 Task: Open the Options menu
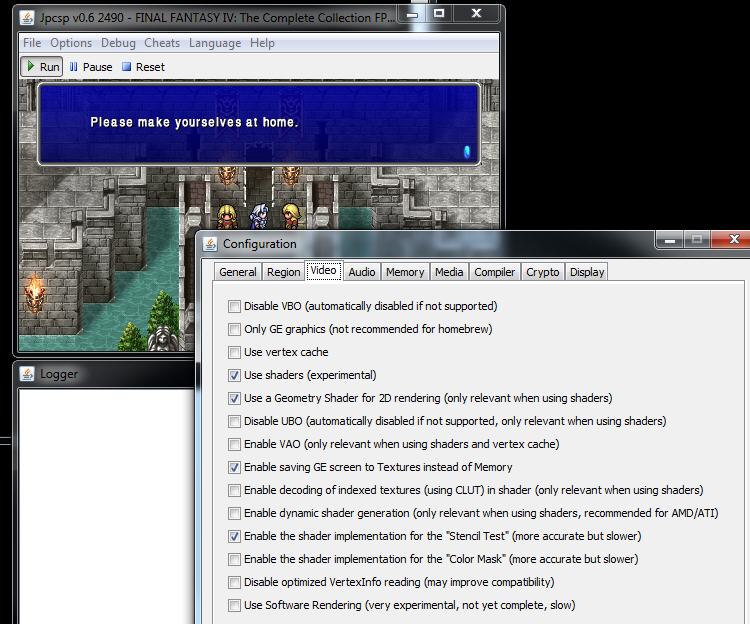[71, 43]
